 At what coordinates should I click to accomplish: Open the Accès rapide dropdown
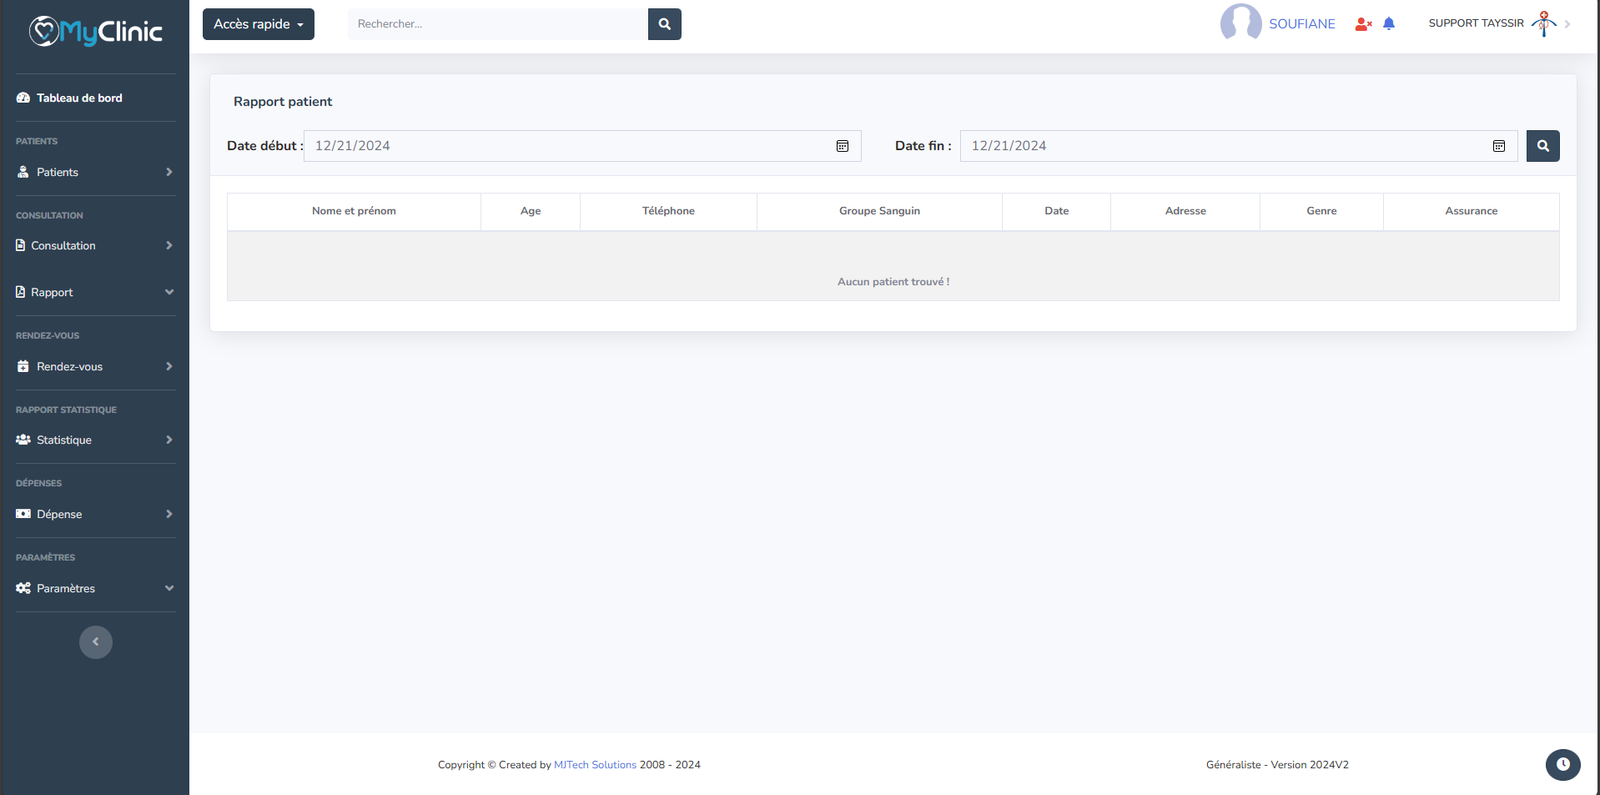tap(258, 24)
